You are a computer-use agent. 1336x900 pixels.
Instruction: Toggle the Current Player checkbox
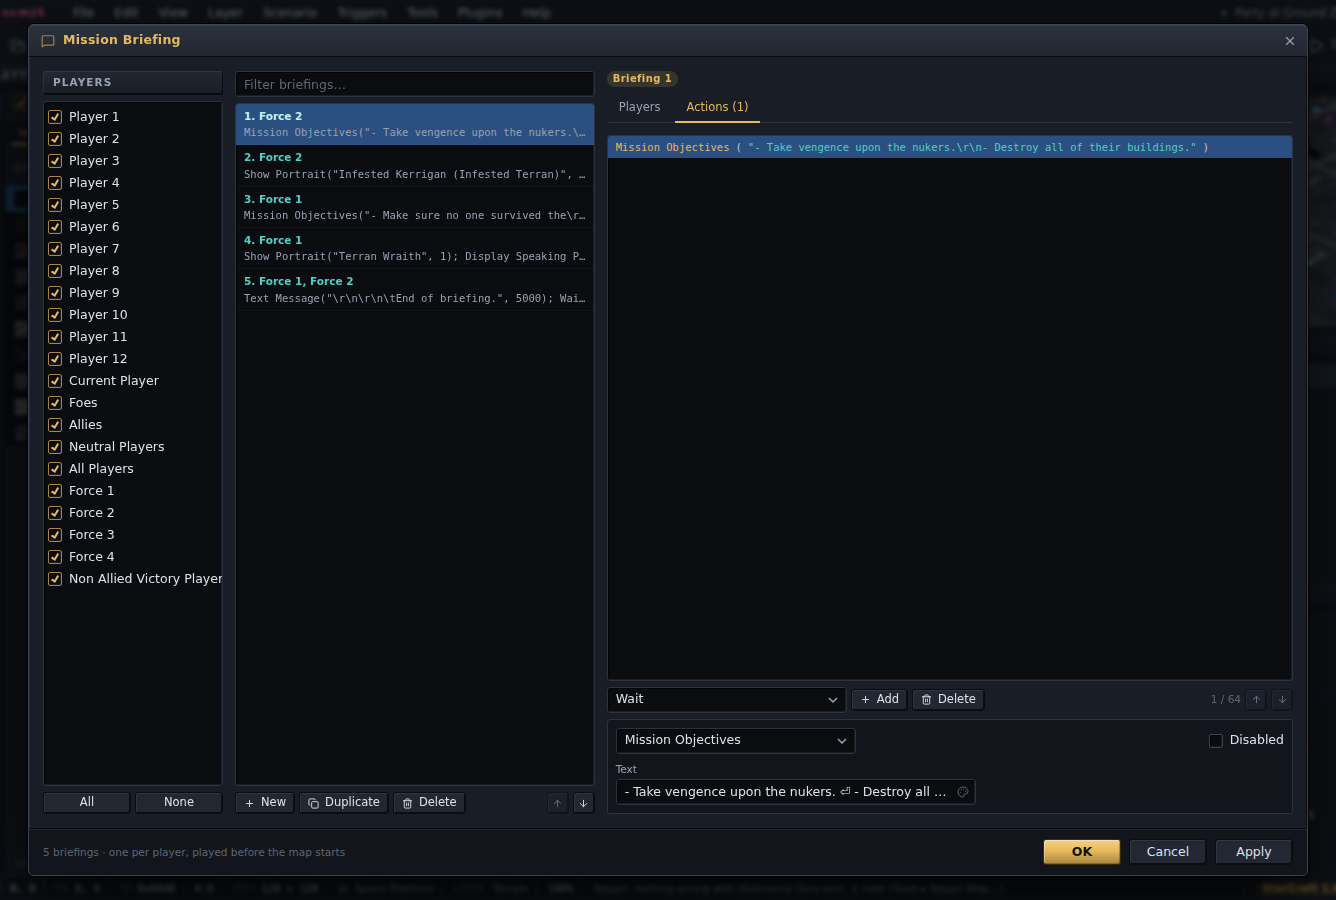[x=55, y=381]
